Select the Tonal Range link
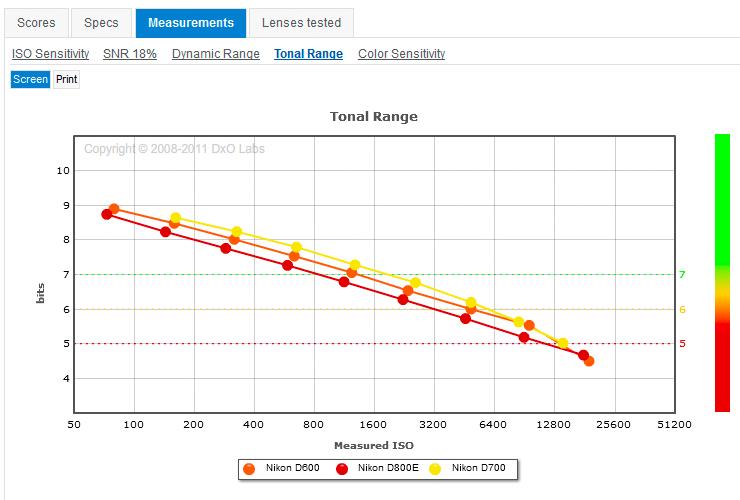 pos(309,54)
